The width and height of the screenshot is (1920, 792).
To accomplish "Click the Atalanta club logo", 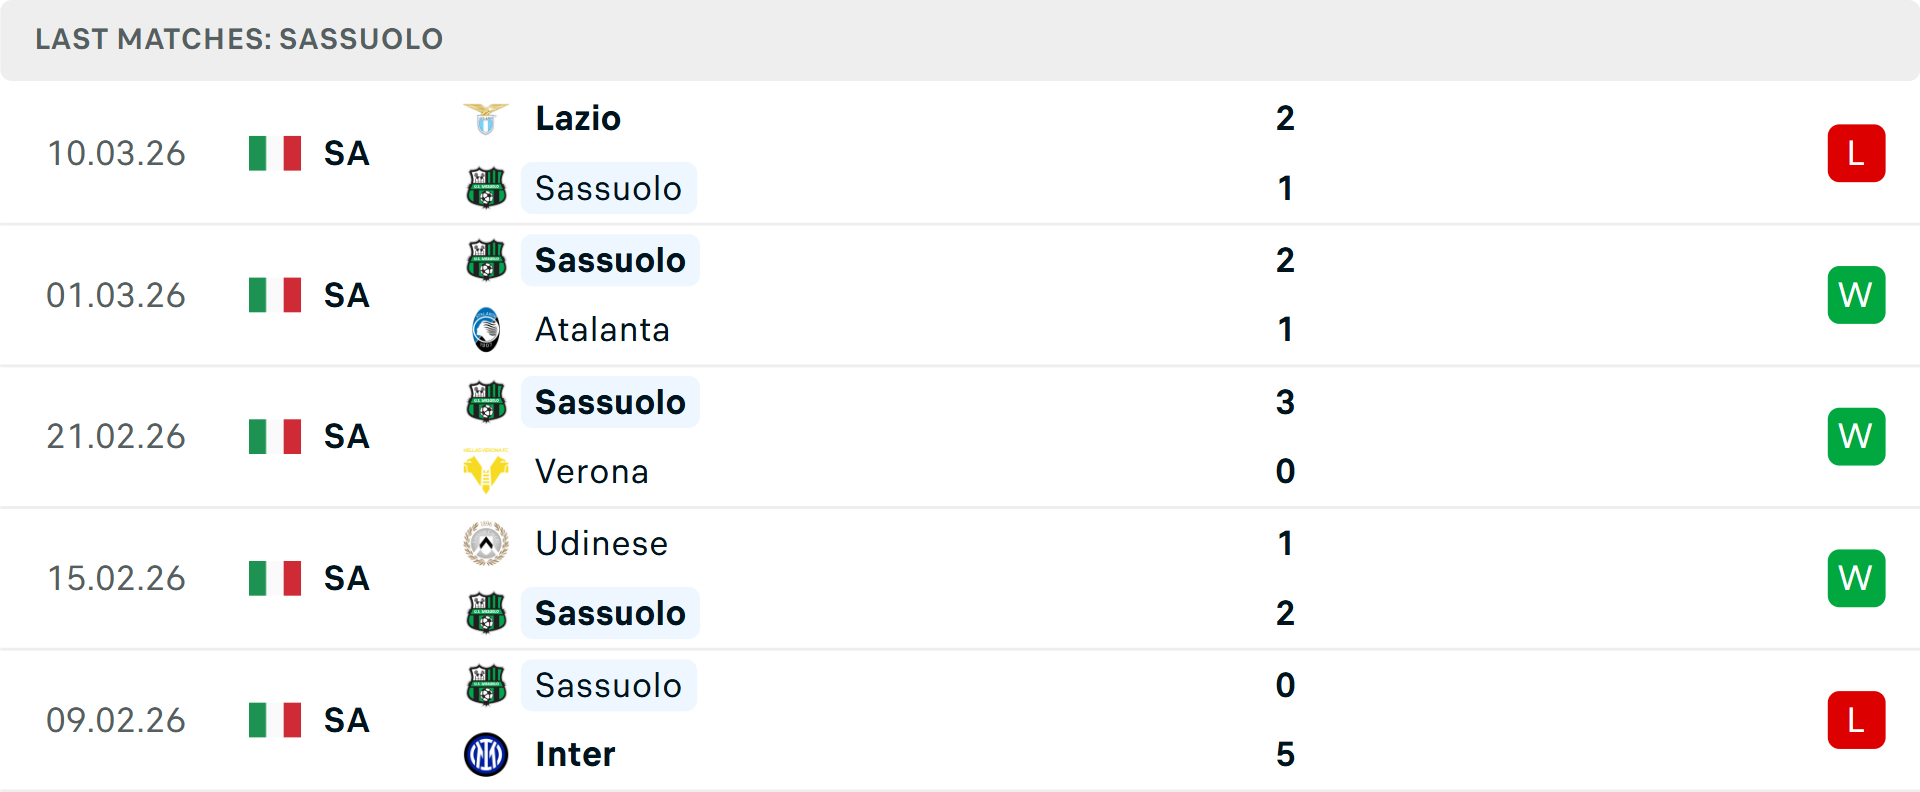I will [486, 329].
